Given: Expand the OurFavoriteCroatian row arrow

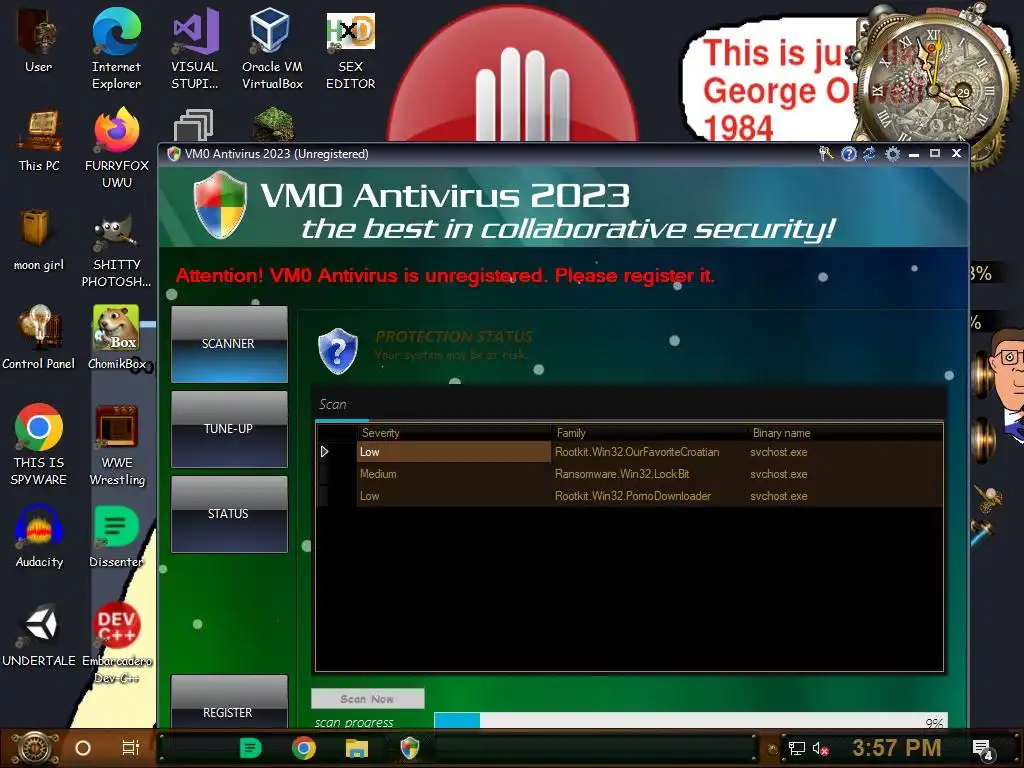Looking at the screenshot, I should [325, 452].
